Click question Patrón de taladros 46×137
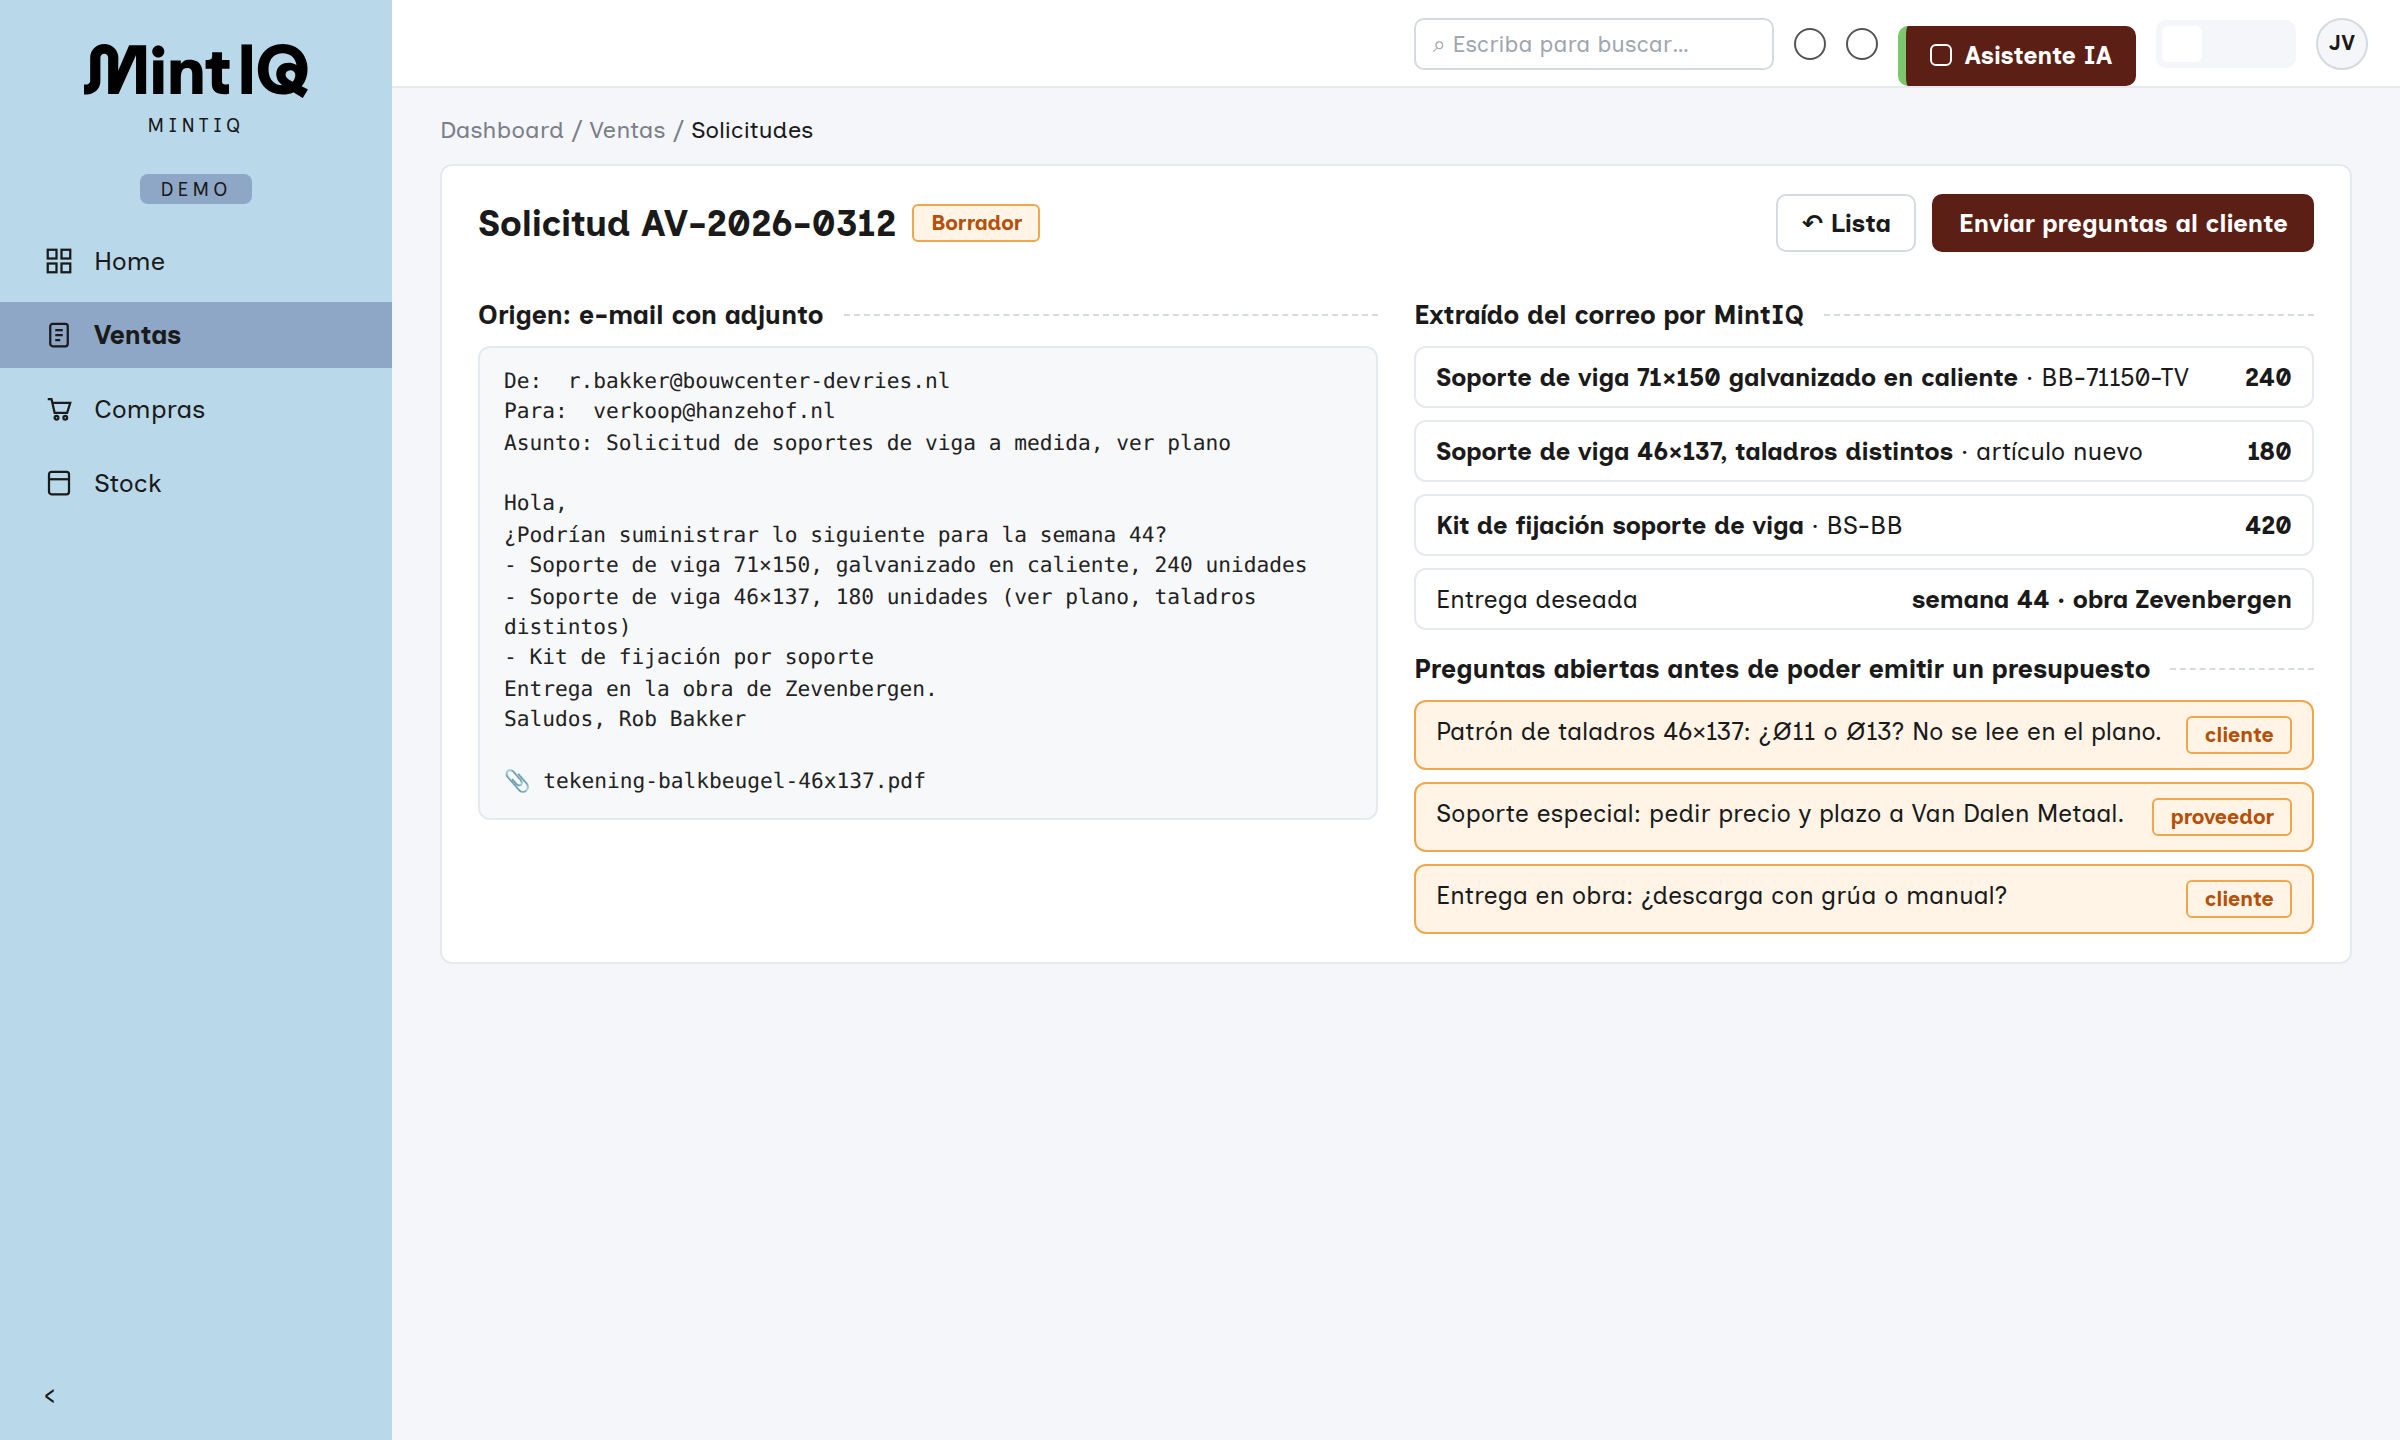The image size is (2400, 1440). point(1864,735)
